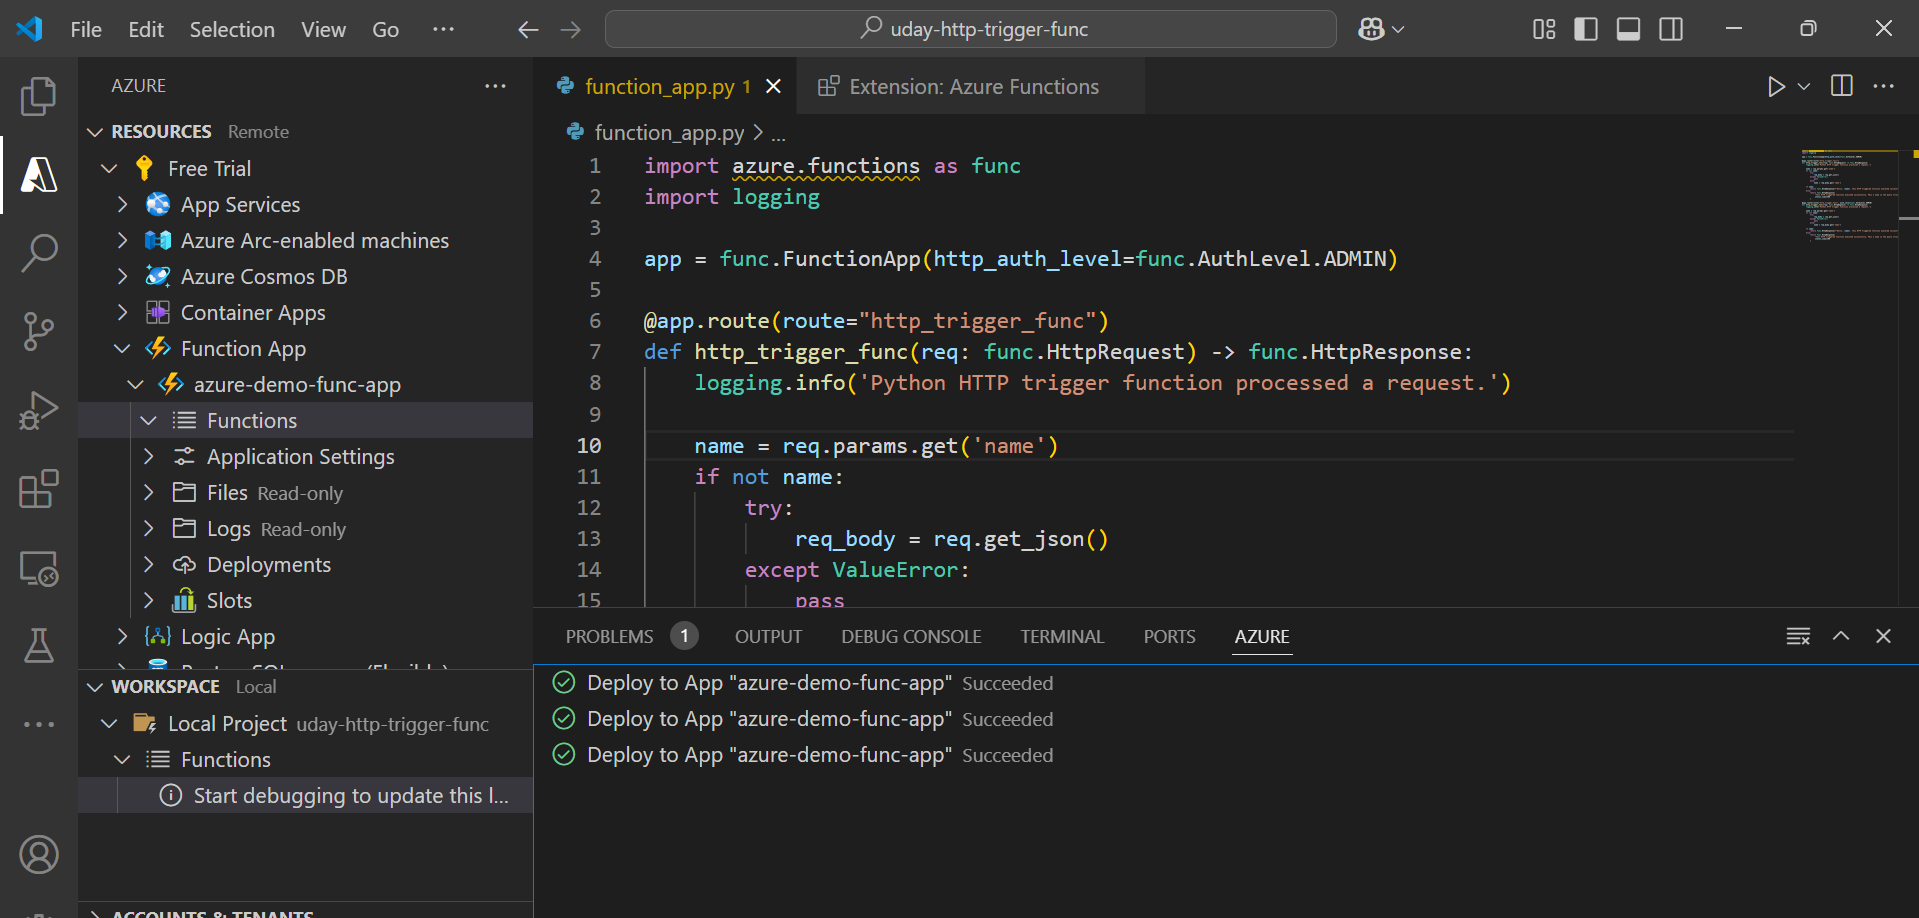Open the Source Control view
Image resolution: width=1919 pixels, height=918 pixels.
(x=38, y=331)
